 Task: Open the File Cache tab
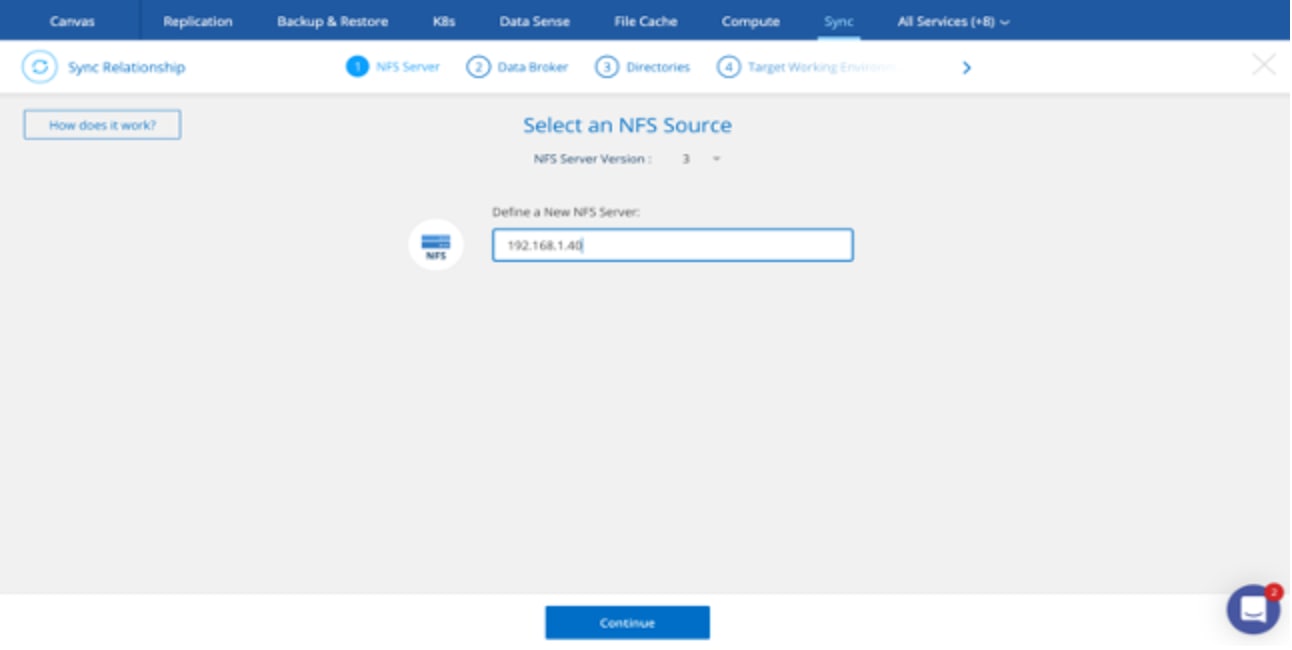[x=645, y=21]
